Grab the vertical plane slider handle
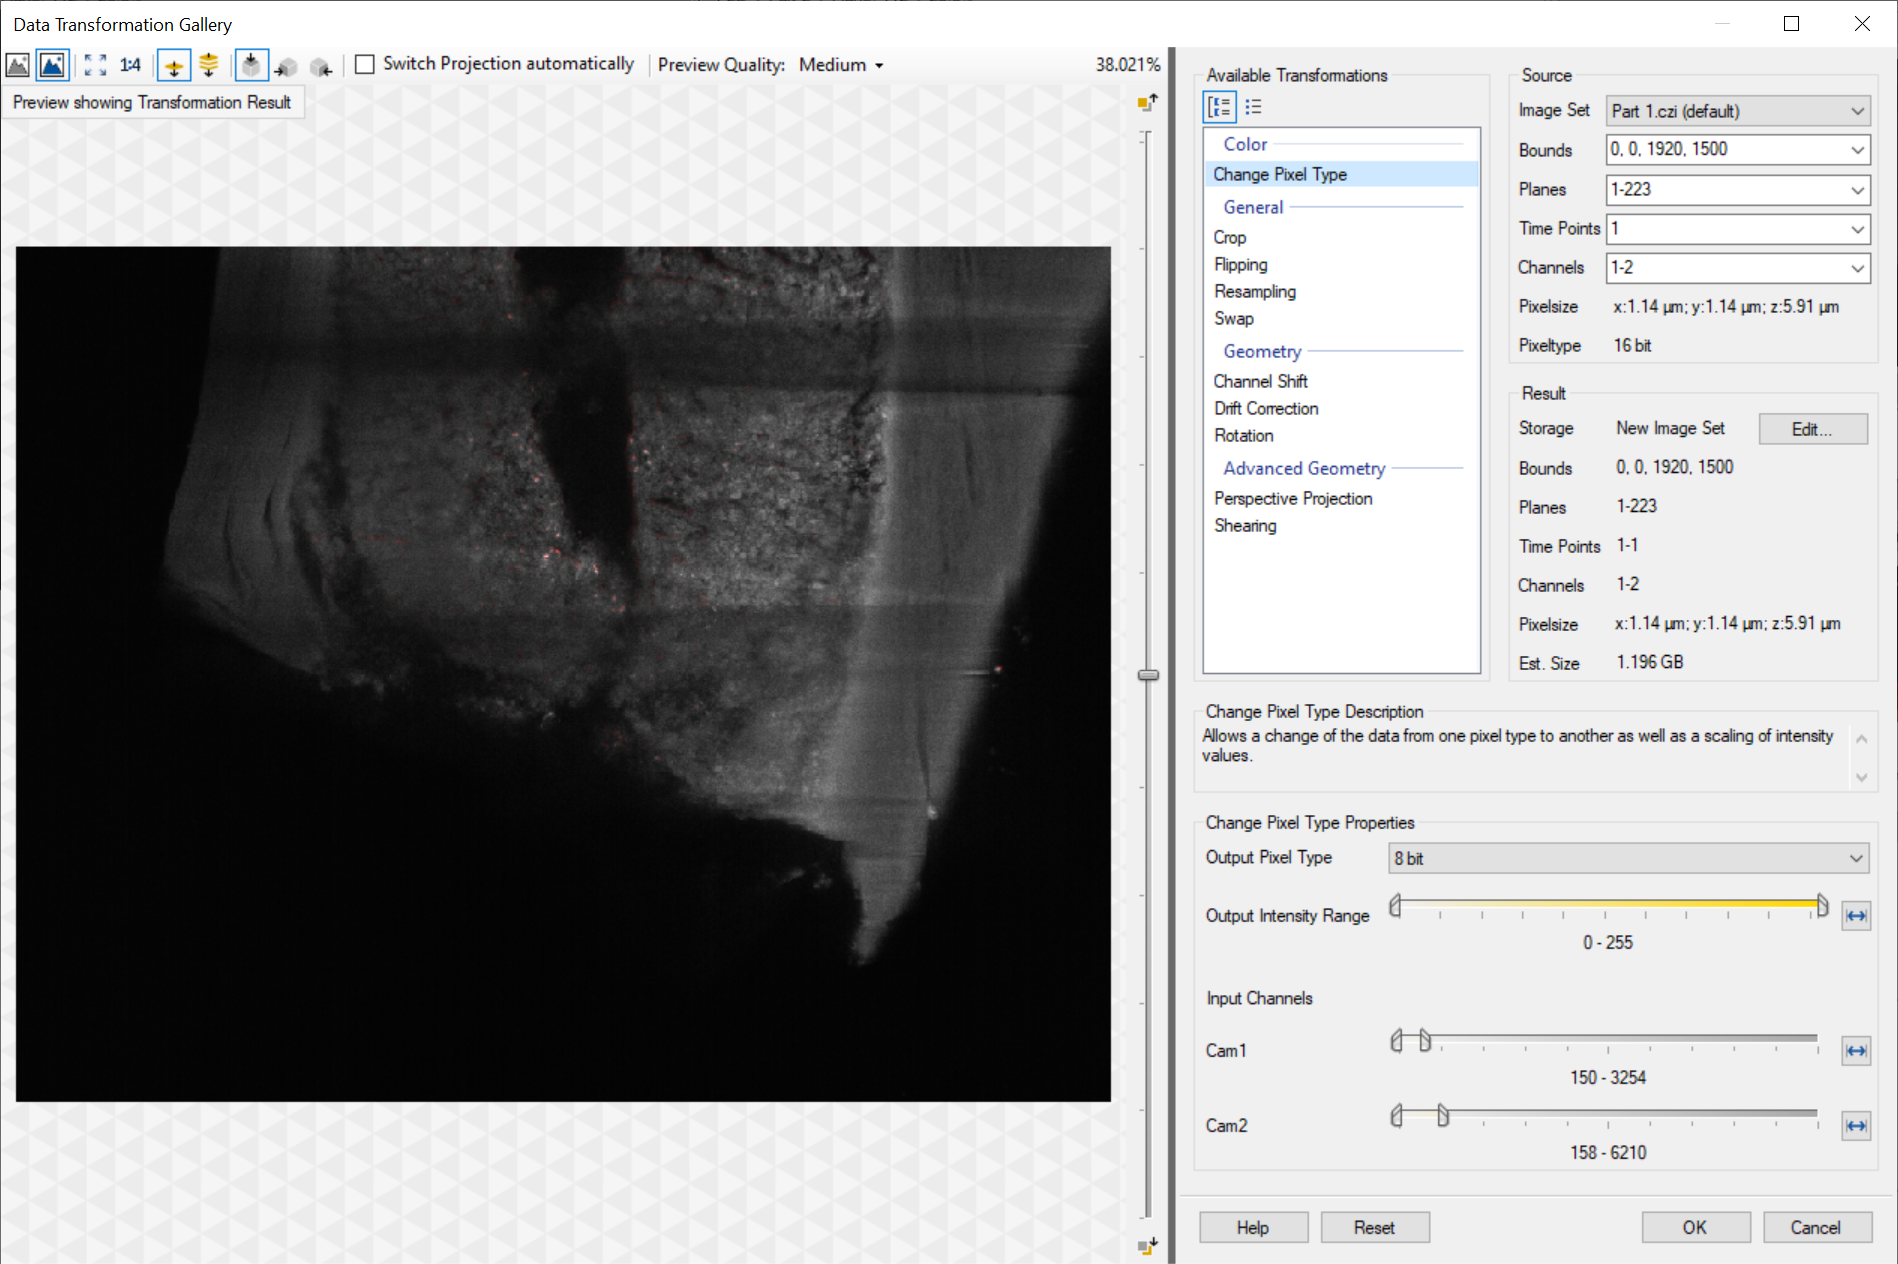The height and width of the screenshot is (1264, 1898). (1148, 675)
